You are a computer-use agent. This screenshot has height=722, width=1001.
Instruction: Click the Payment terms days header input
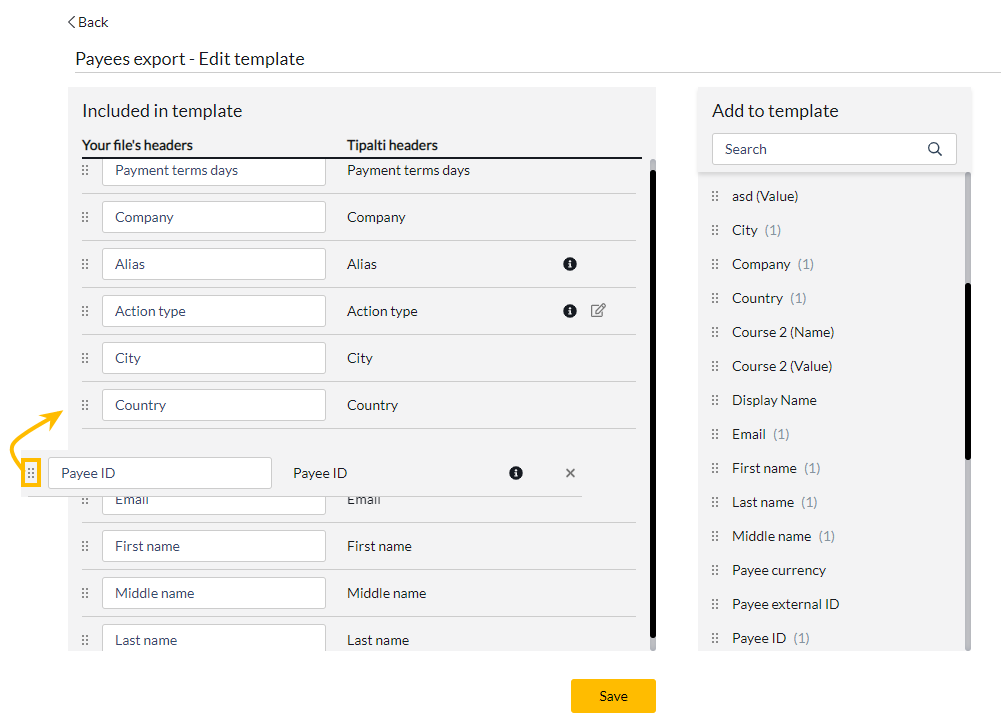214,171
